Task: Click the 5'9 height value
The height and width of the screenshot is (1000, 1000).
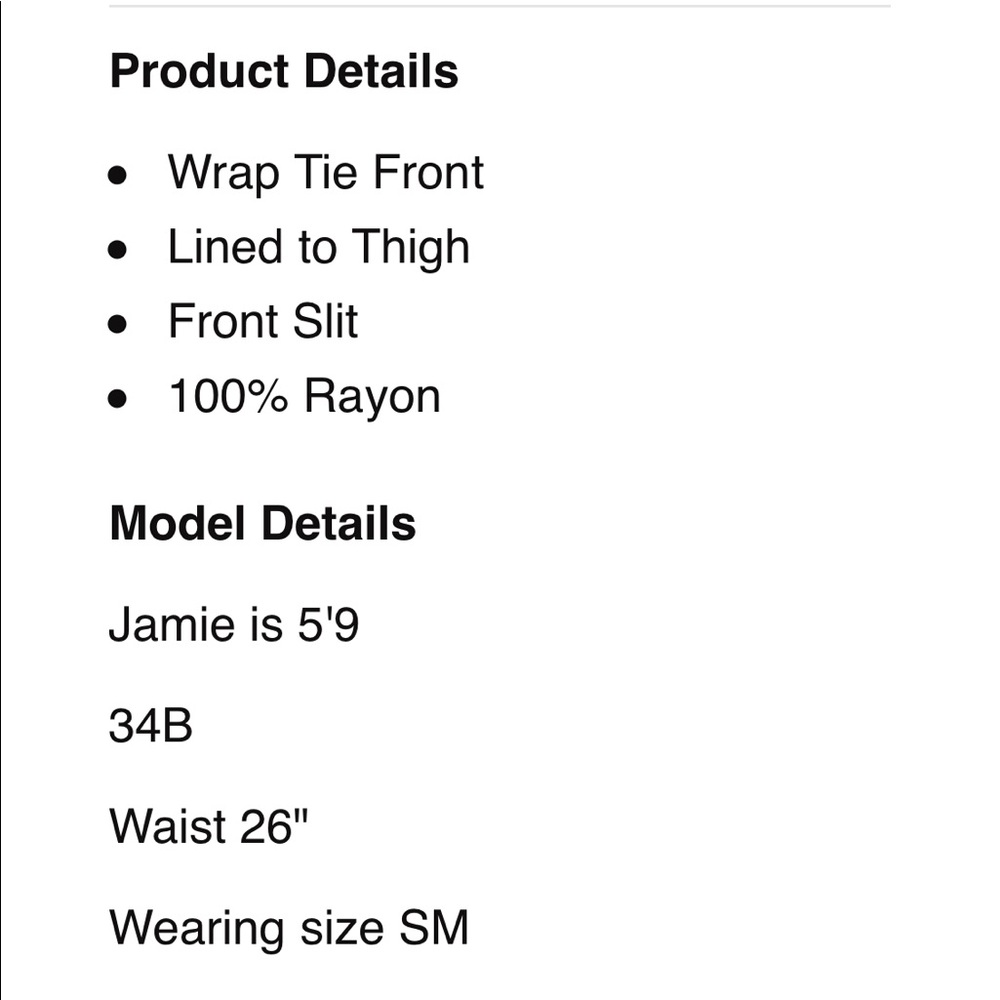Action: [326, 627]
